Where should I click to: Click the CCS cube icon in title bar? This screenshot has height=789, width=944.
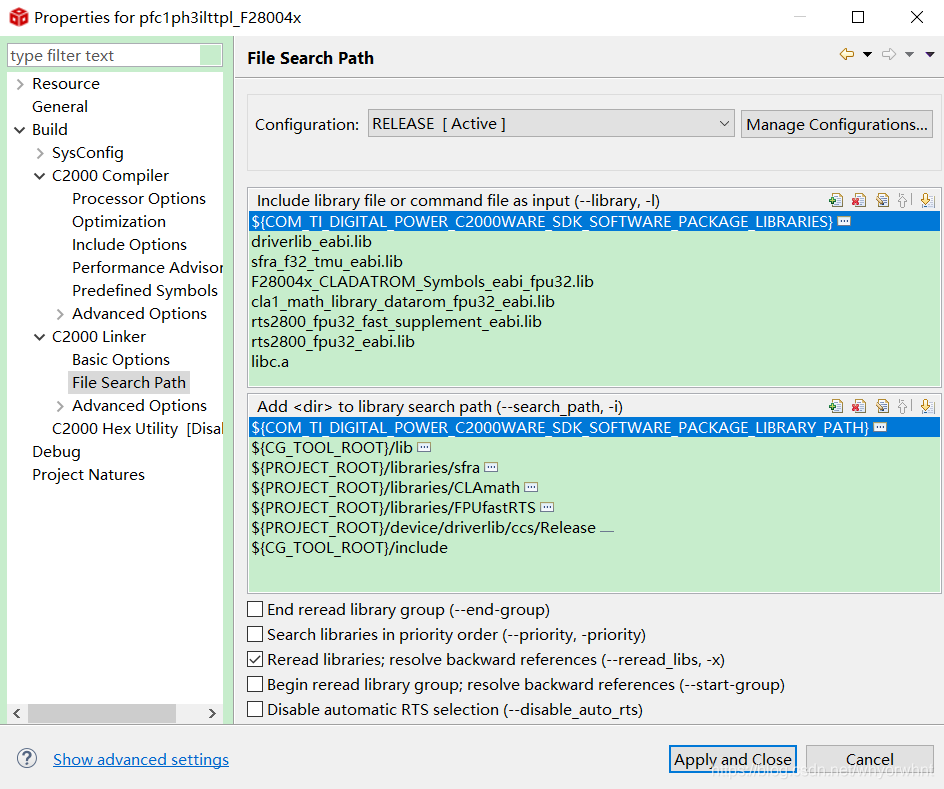click(x=19, y=17)
